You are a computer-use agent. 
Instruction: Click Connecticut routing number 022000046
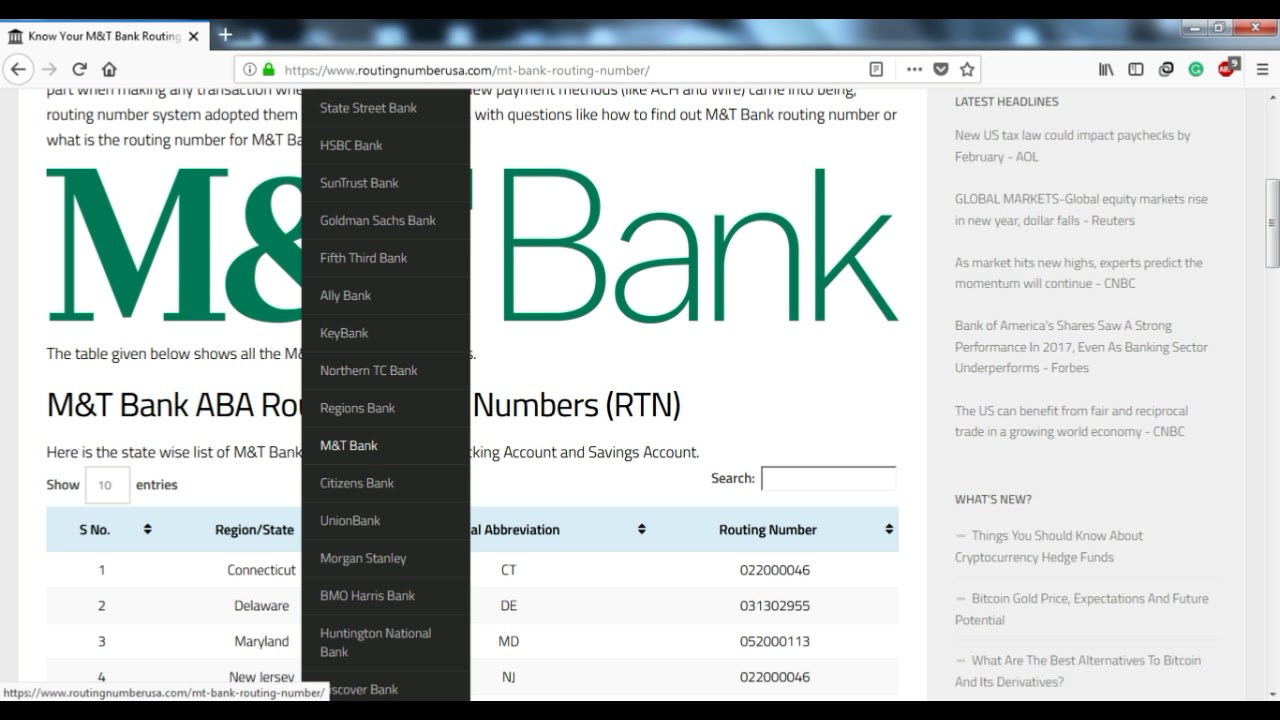pyautogui.click(x=775, y=570)
